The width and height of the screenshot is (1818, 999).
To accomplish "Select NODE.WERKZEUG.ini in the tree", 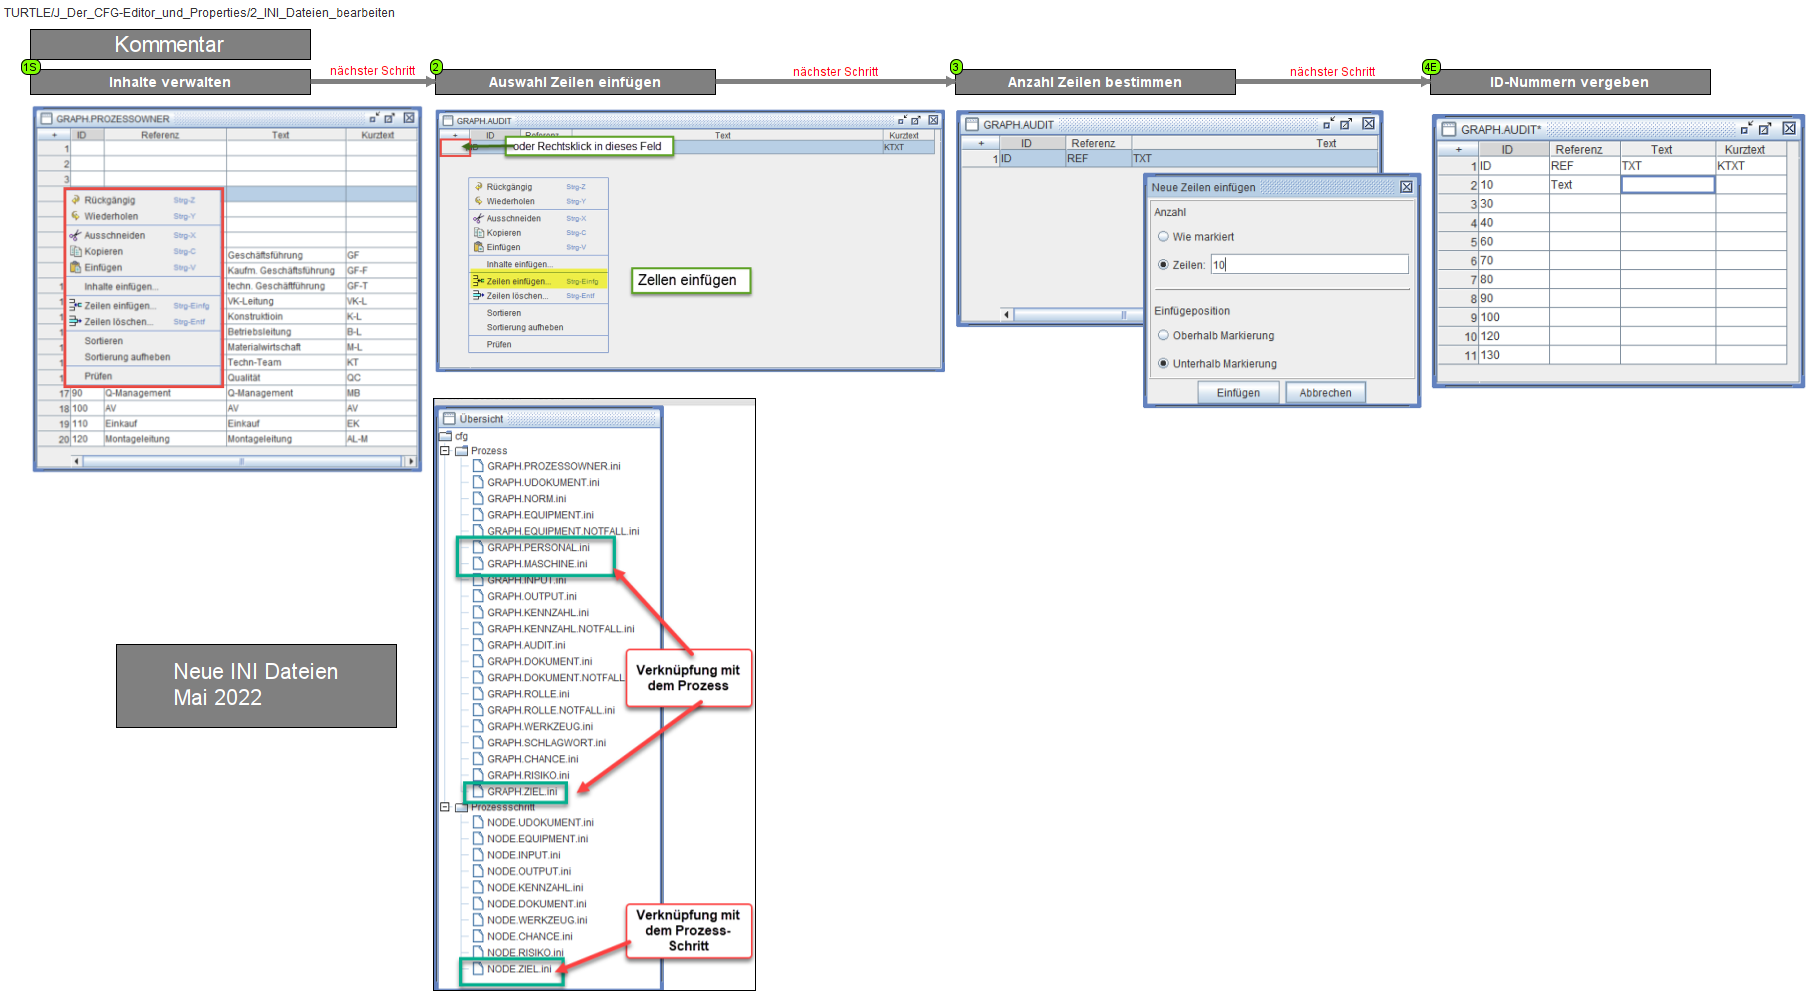I will tap(537, 920).
